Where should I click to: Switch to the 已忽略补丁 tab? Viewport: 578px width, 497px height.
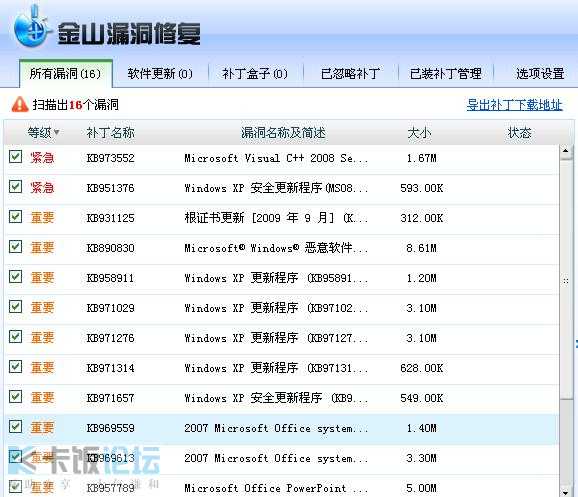tap(350, 74)
